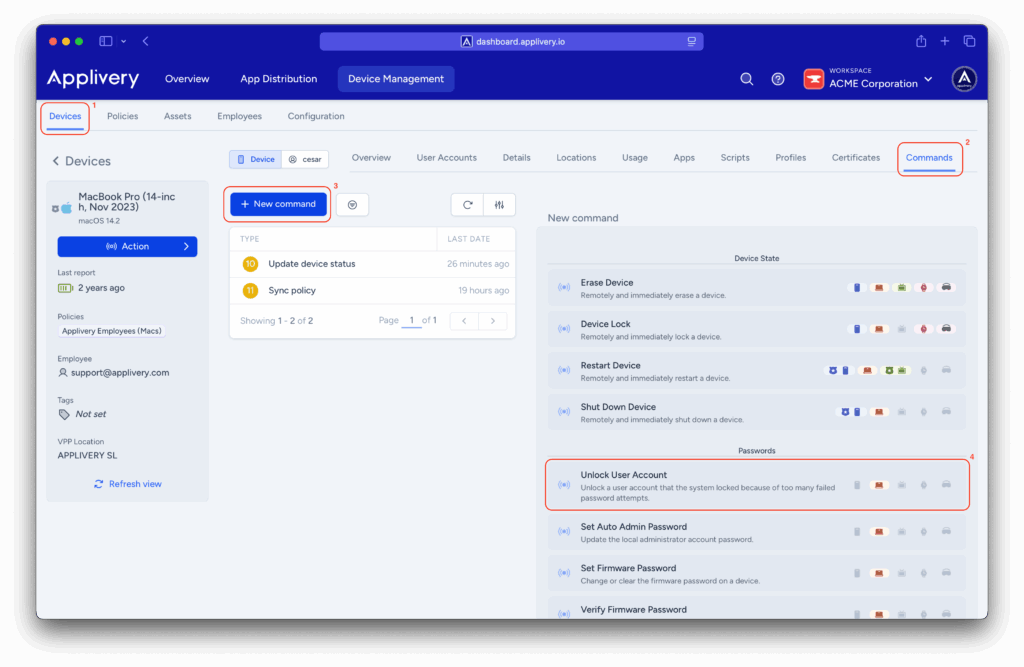Viewport: 1024px width, 667px height.
Task: Go to next page of commands
Action: [492, 321]
